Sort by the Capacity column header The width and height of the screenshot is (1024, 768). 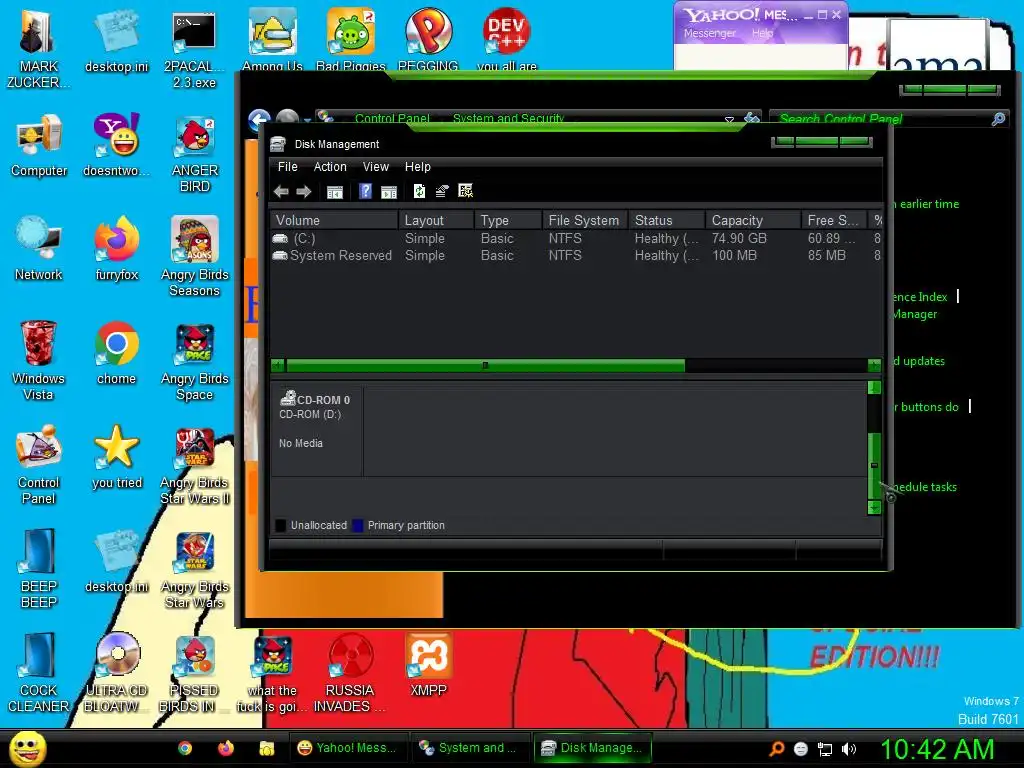pyautogui.click(x=753, y=220)
